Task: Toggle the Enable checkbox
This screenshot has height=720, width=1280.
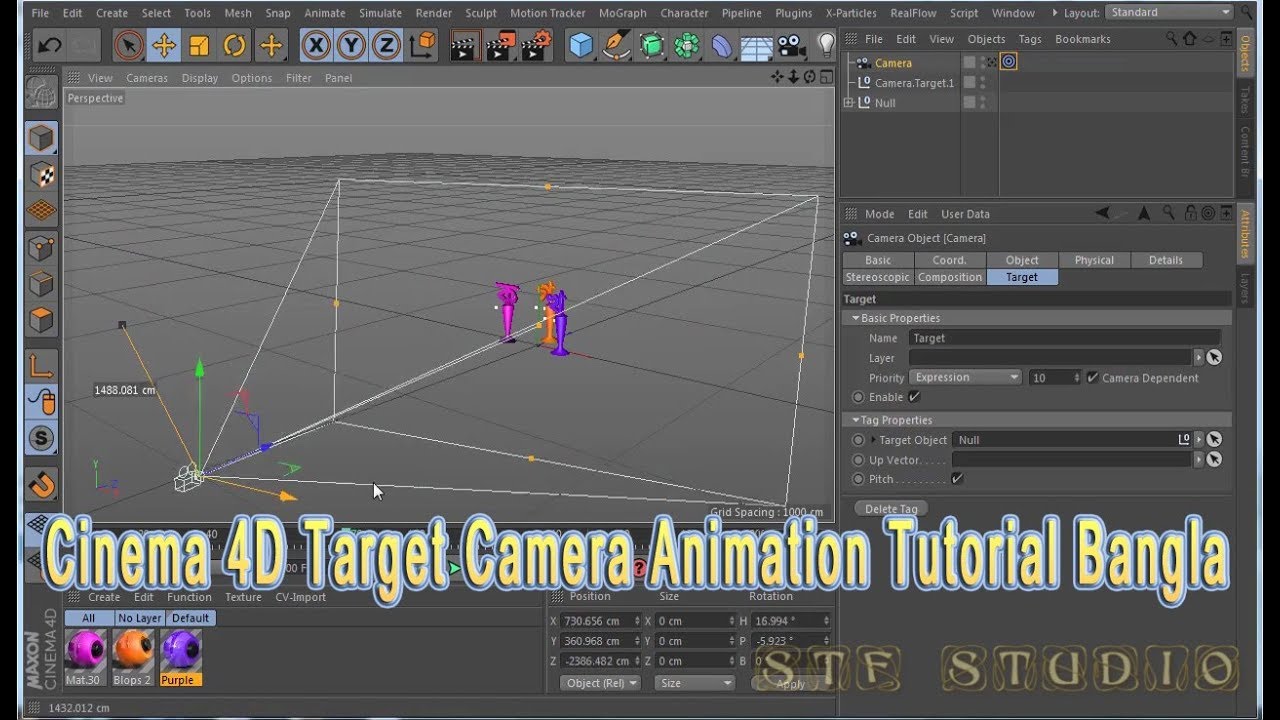Action: pos(914,397)
